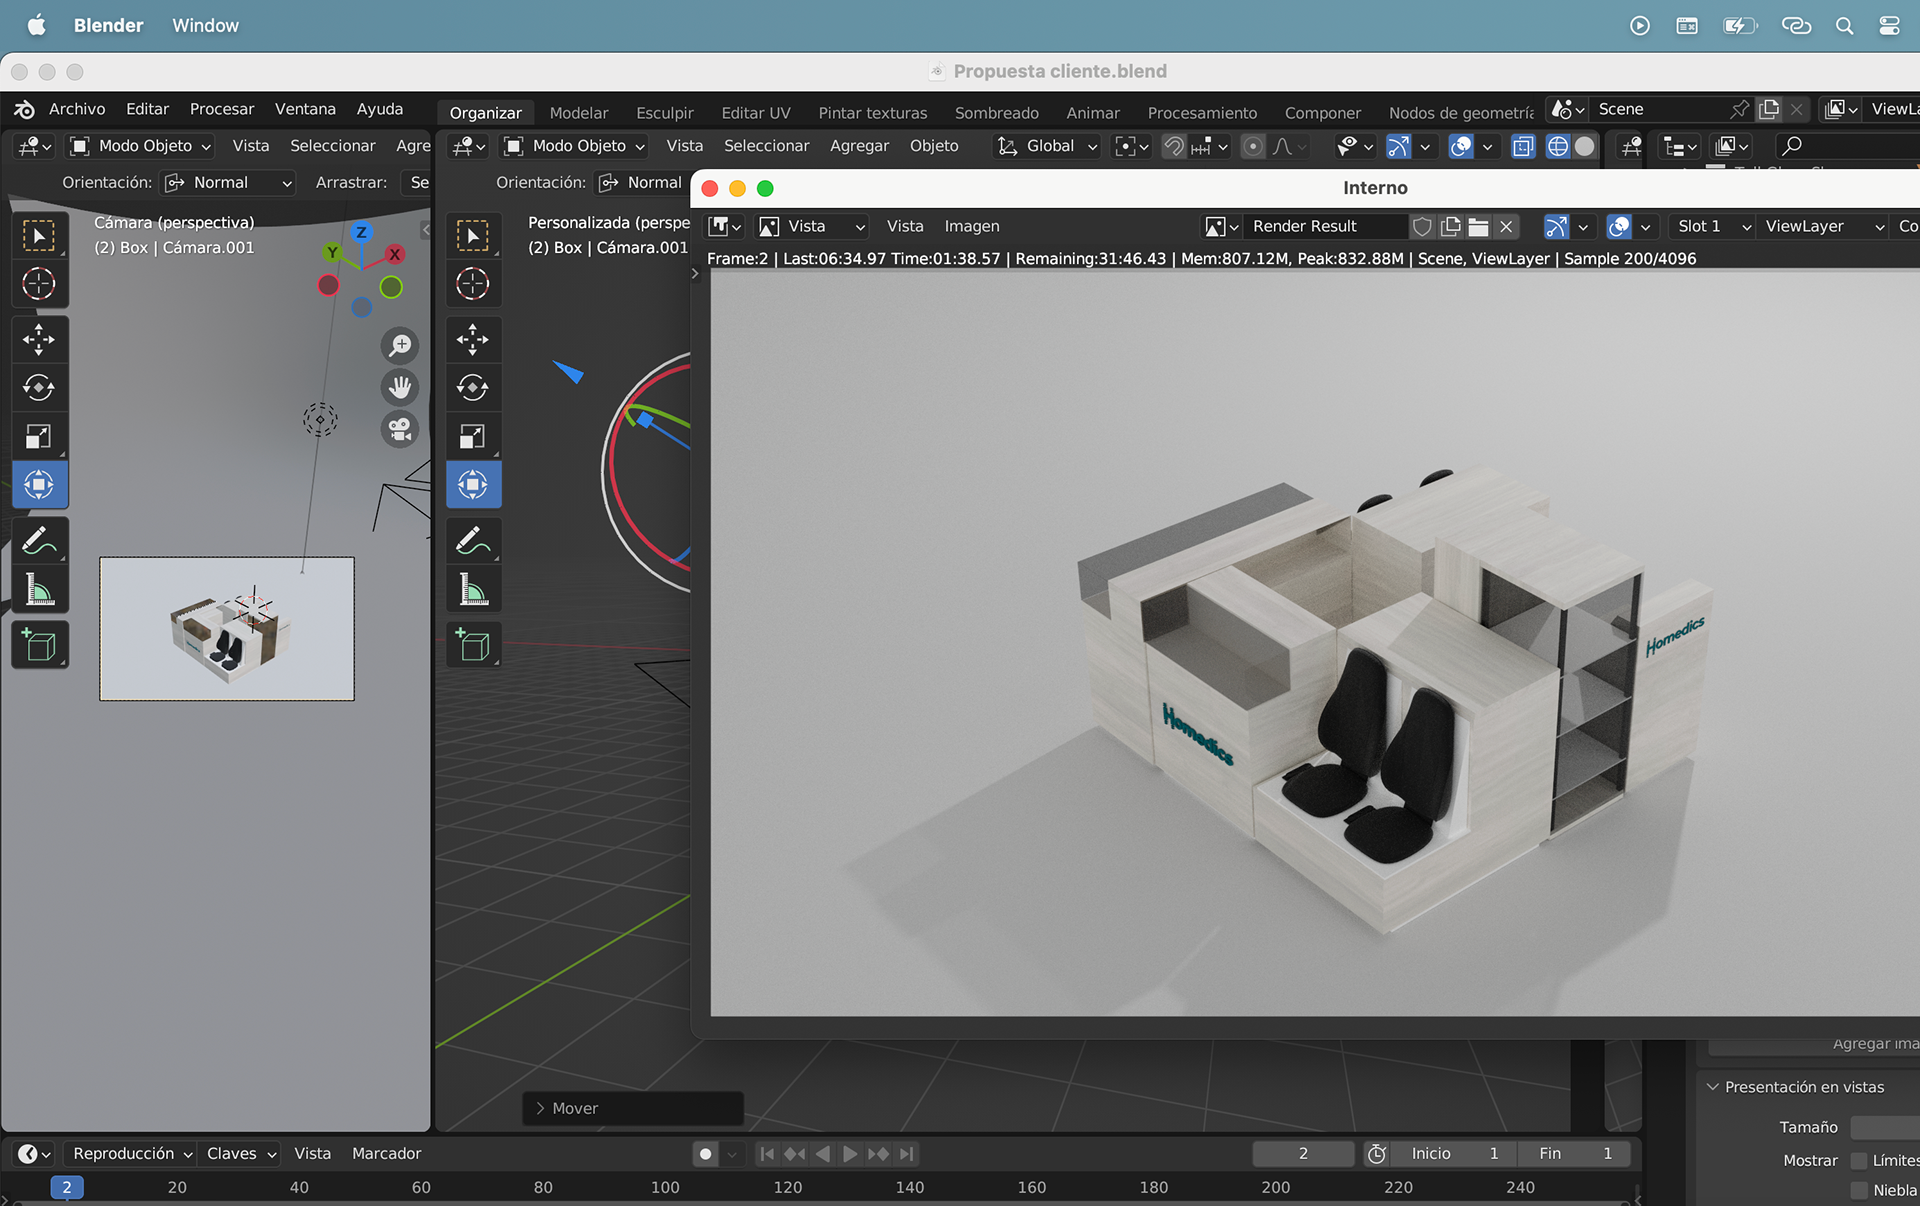This screenshot has height=1206, width=1920.
Task: Toggle auto keying record button in timeline
Action: click(x=706, y=1154)
